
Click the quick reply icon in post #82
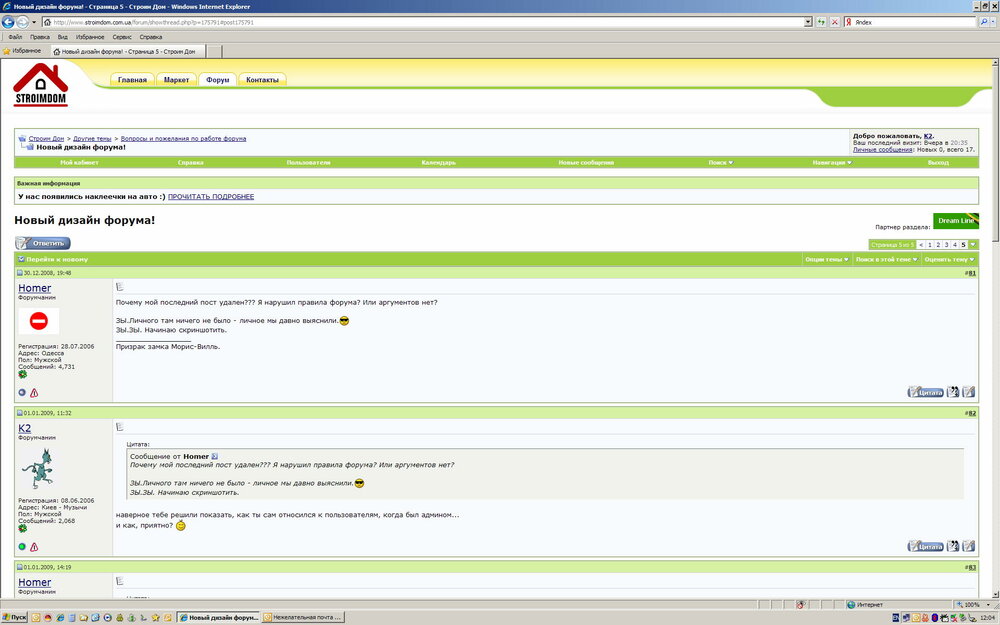click(969, 546)
